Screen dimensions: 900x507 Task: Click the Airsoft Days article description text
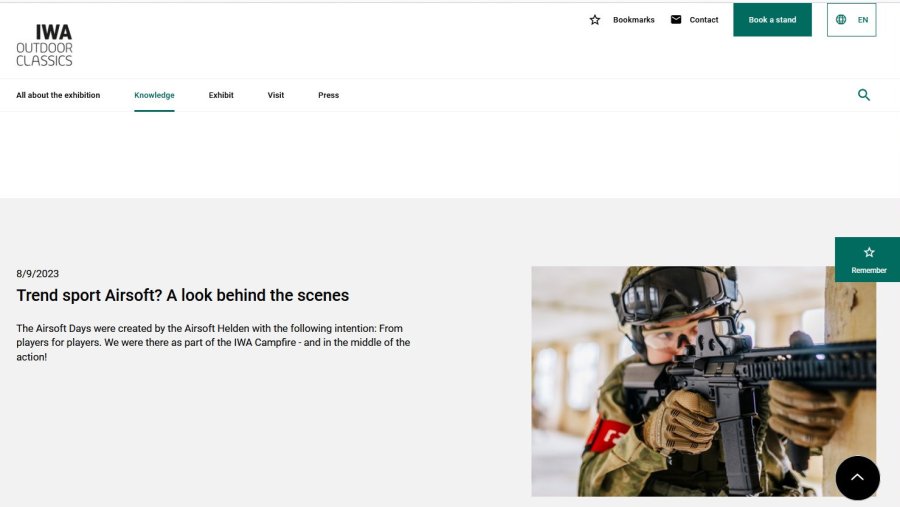click(213, 342)
